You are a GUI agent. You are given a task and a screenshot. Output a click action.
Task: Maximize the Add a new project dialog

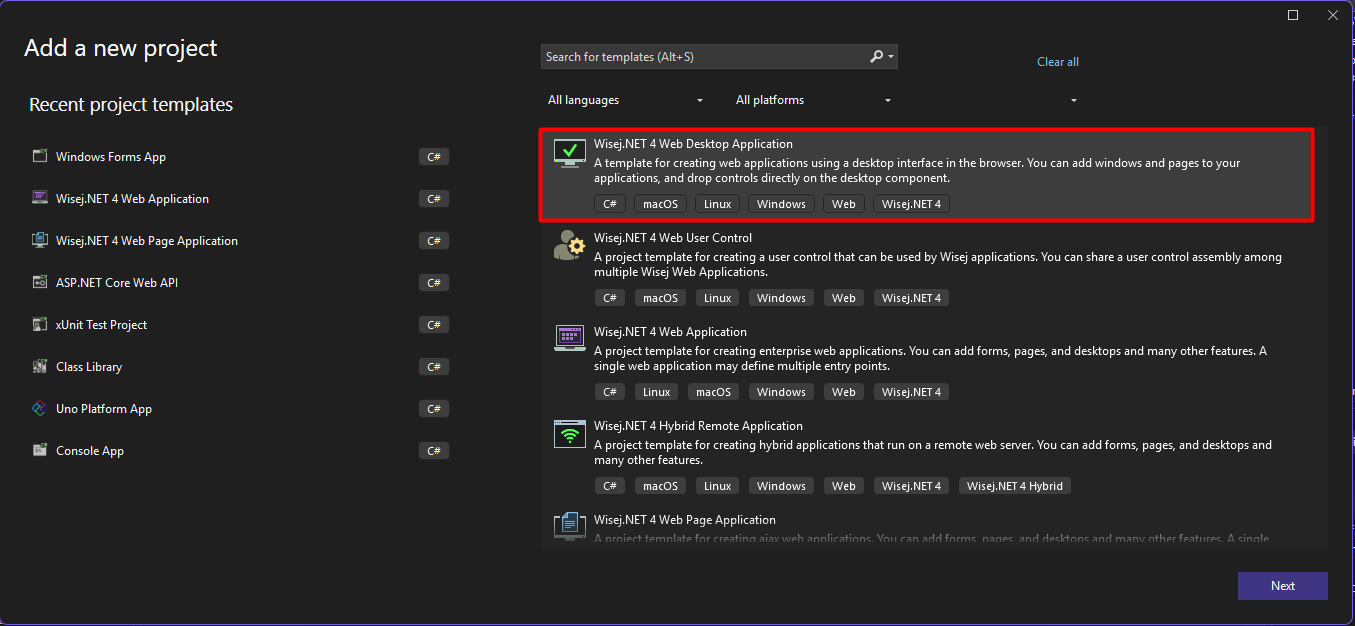pyautogui.click(x=1293, y=15)
